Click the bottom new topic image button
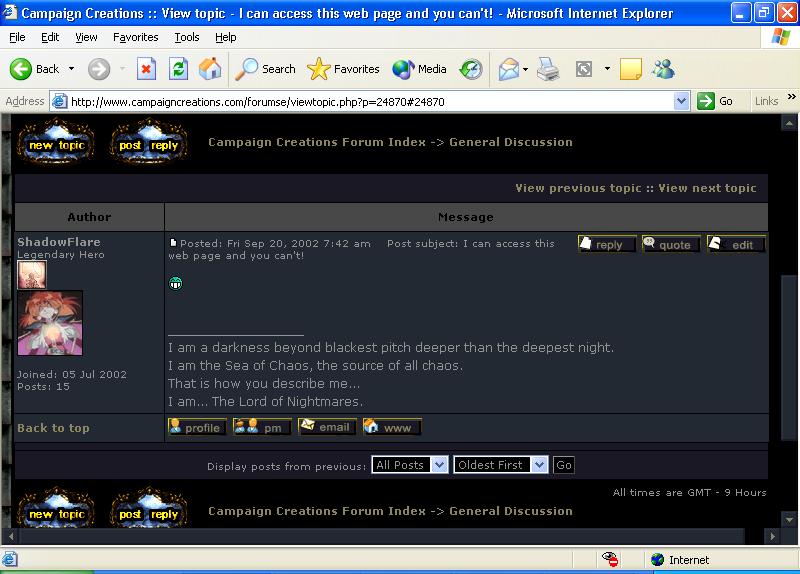 coord(56,507)
